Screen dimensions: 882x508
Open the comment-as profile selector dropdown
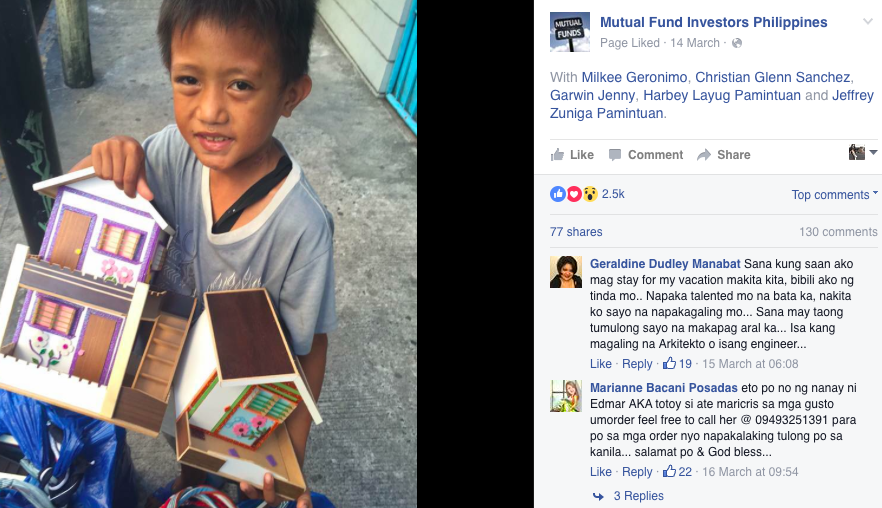(863, 152)
